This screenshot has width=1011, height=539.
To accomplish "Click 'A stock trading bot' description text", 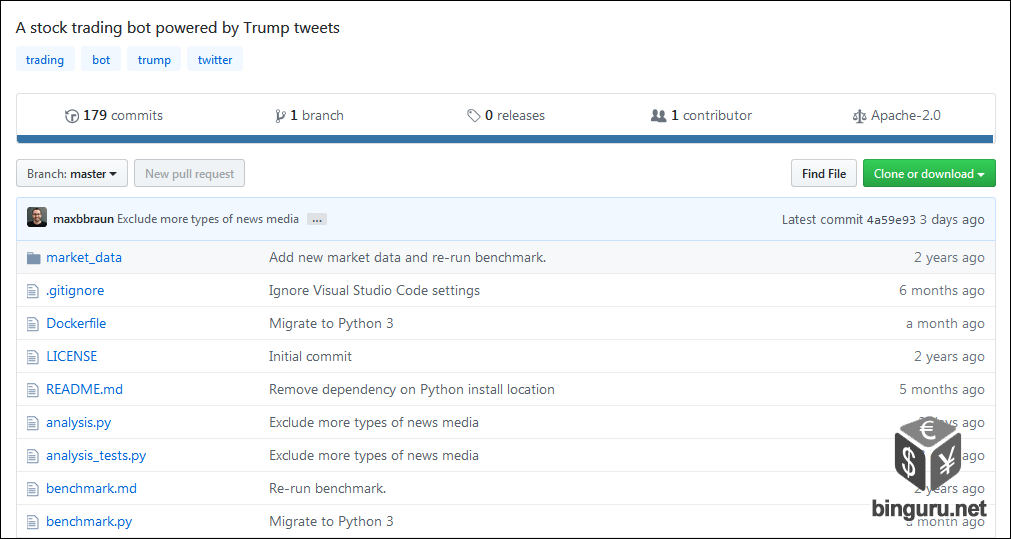I will tap(177, 28).
